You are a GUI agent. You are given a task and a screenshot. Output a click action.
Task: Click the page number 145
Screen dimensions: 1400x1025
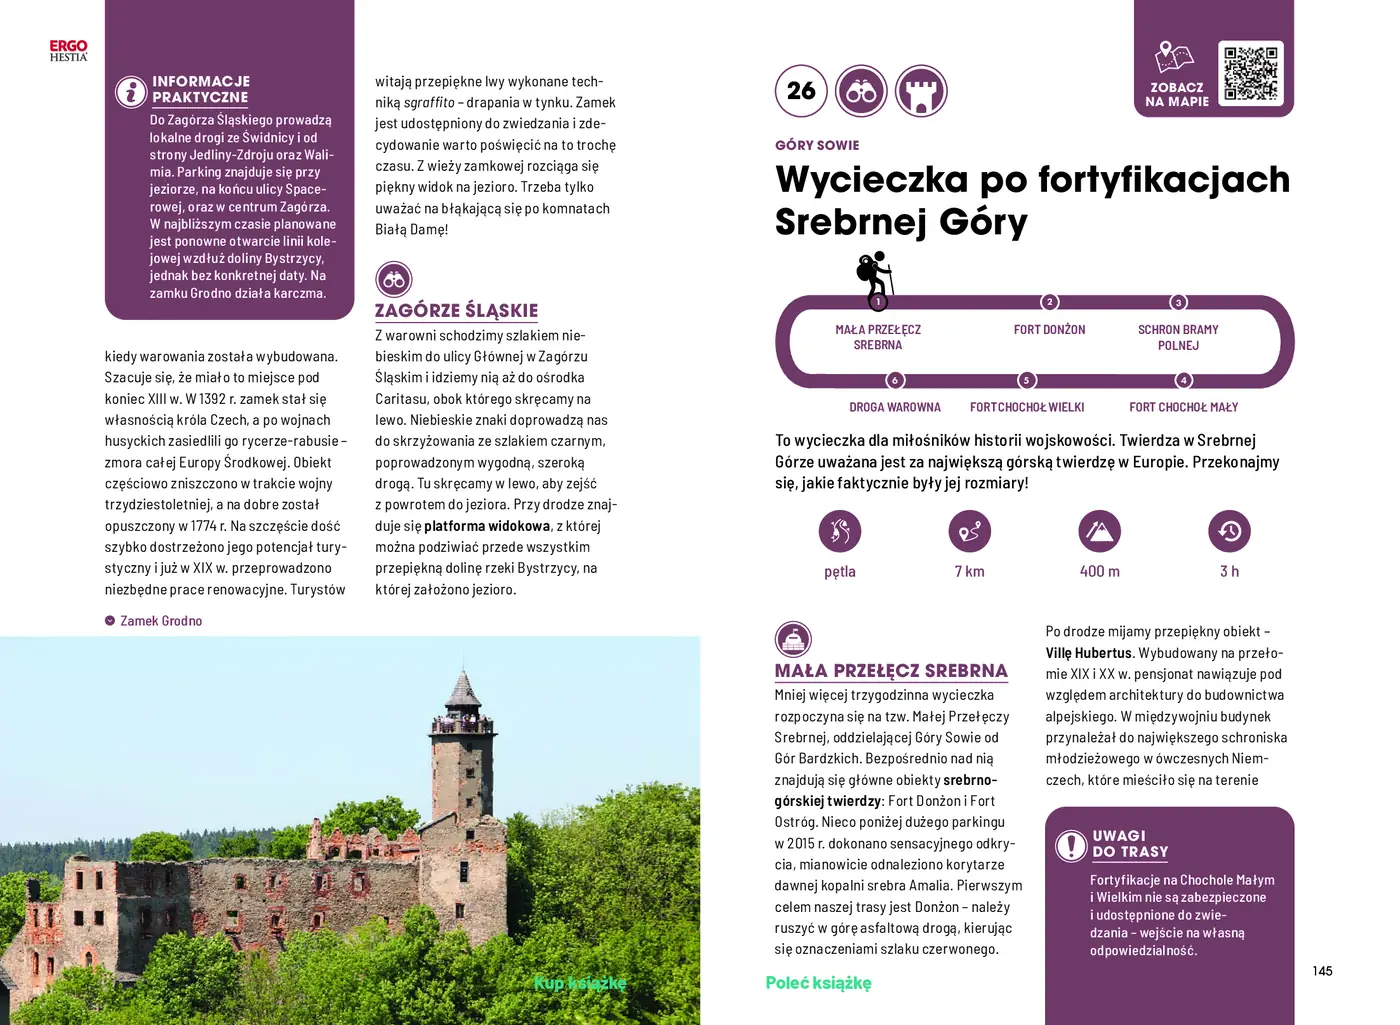click(x=1322, y=971)
